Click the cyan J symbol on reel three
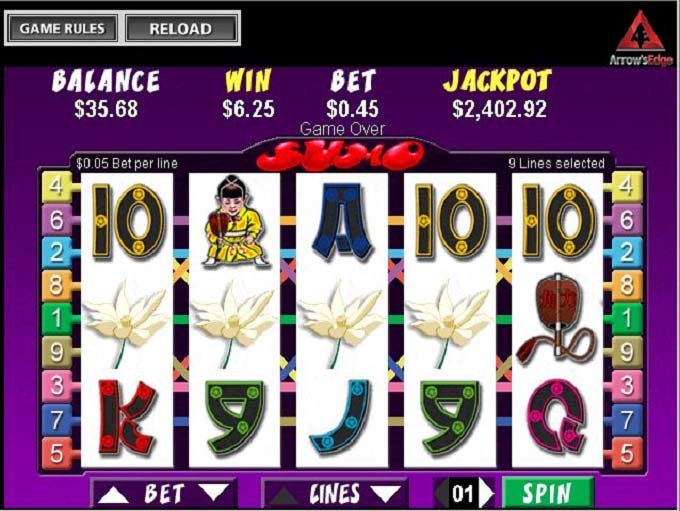The height and width of the screenshot is (511, 680). (x=341, y=418)
